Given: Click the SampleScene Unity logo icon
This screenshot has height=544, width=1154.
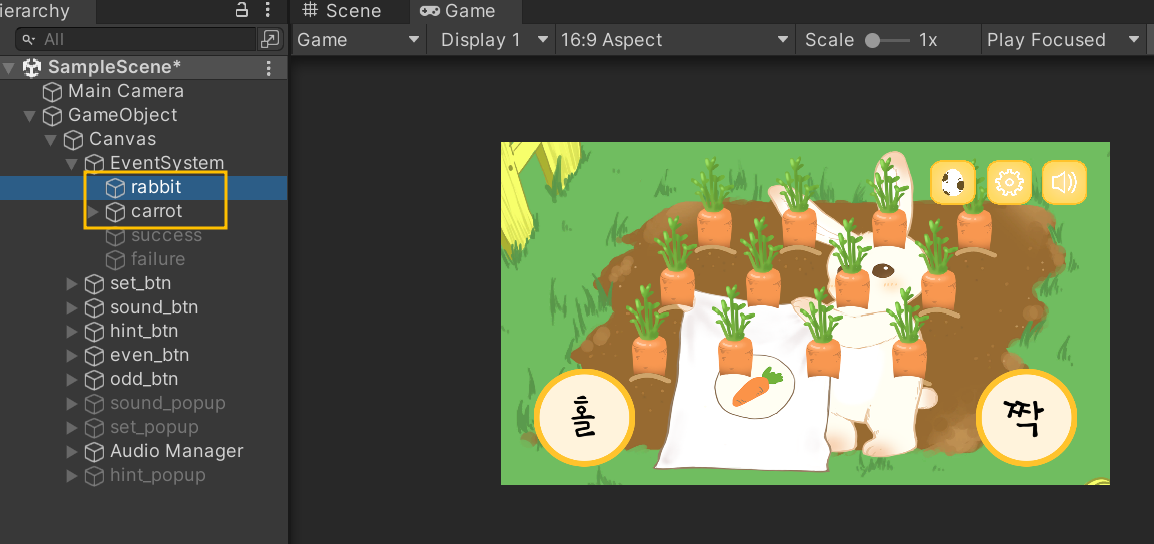Looking at the screenshot, I should [32, 68].
